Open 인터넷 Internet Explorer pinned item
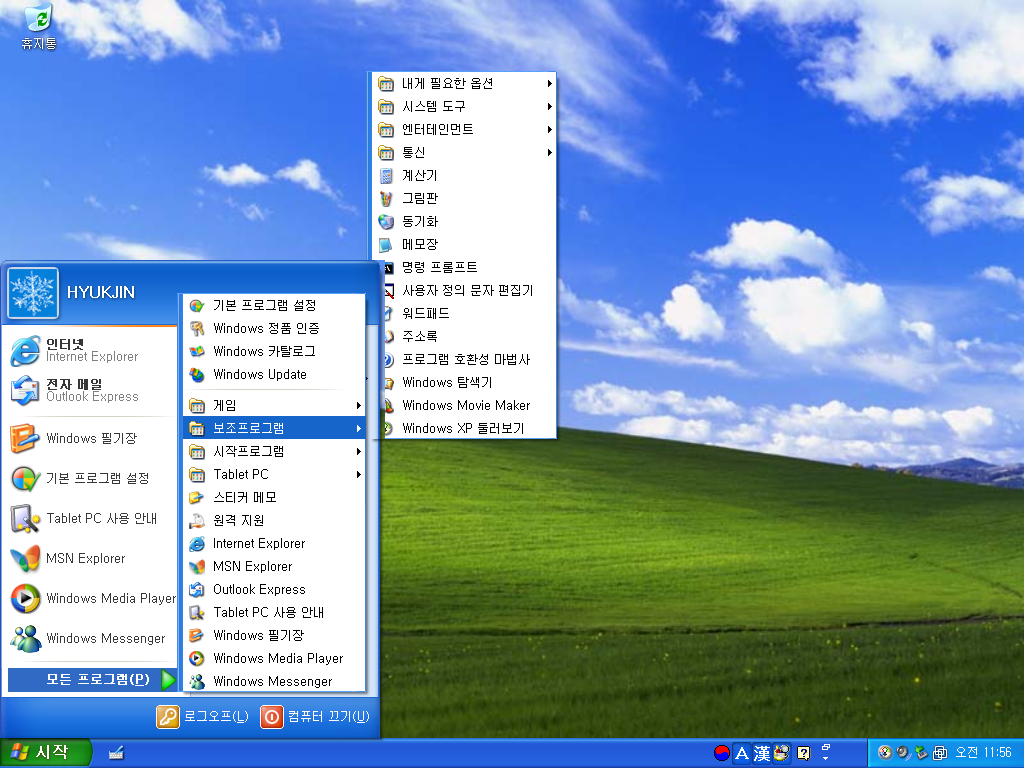The height and width of the screenshot is (768, 1024). [90, 350]
